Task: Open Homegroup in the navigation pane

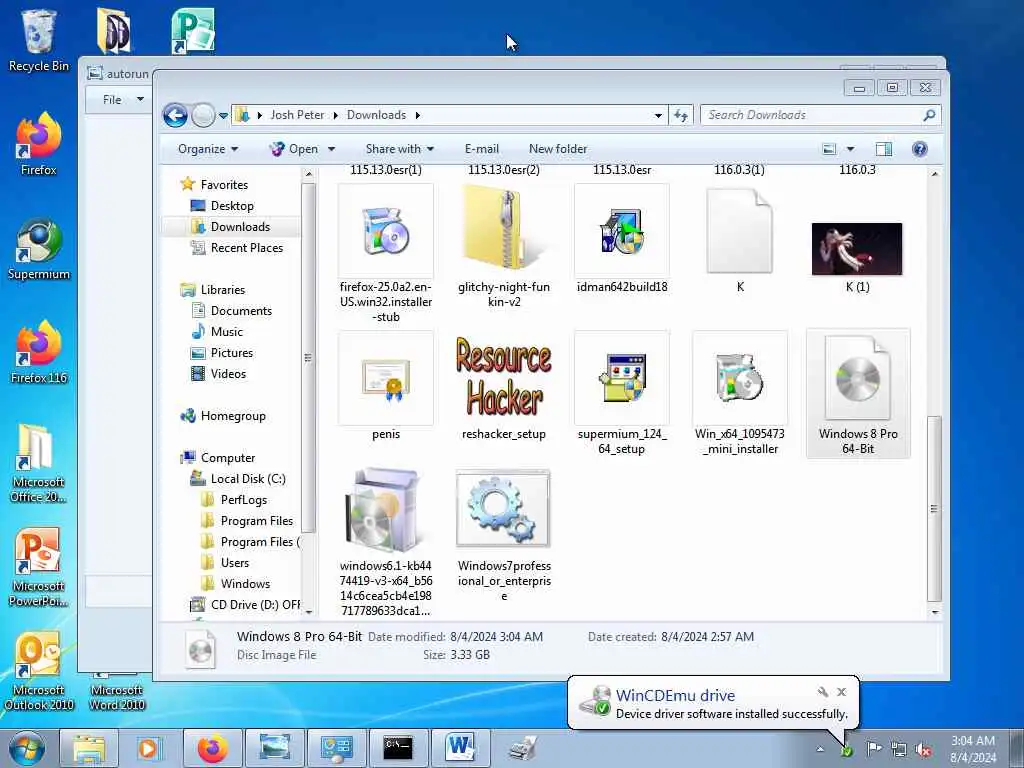Action: point(232,416)
